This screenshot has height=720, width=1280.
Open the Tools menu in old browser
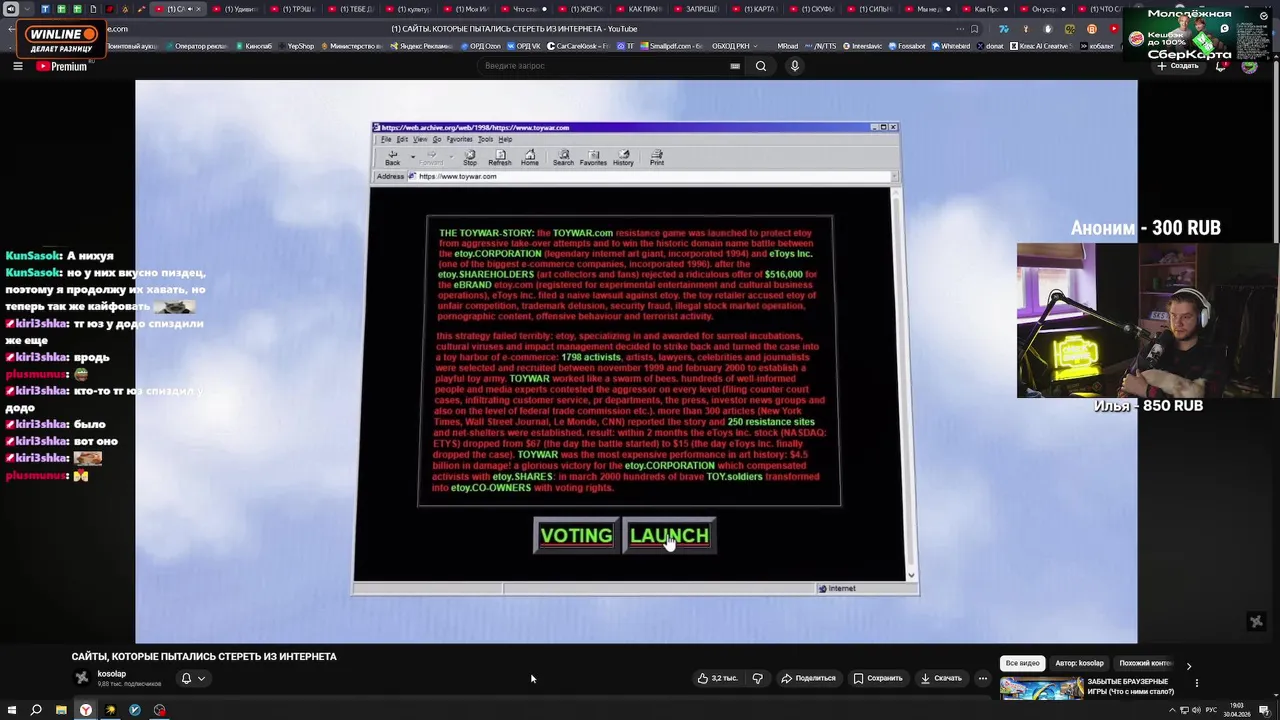coord(485,139)
